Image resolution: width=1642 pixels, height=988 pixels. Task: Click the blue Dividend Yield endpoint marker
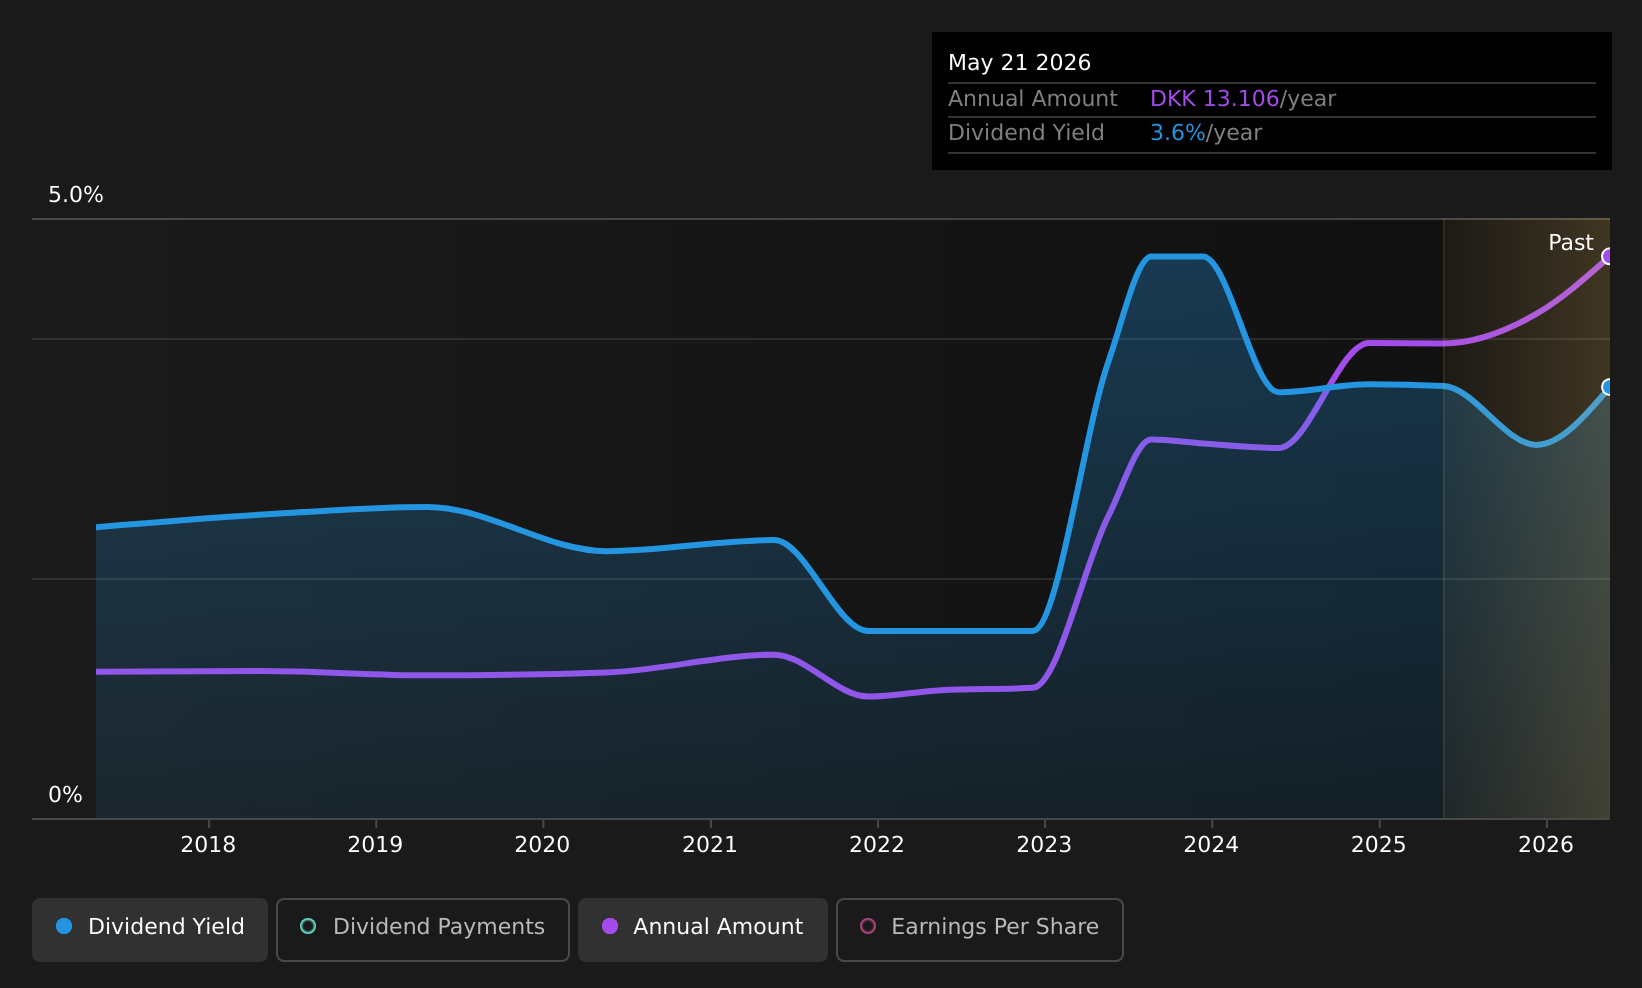tap(1608, 387)
